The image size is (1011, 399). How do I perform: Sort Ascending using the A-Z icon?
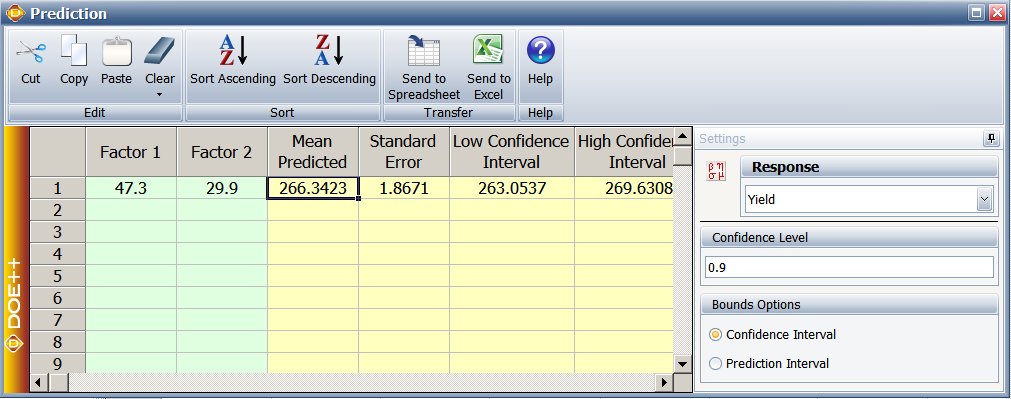point(233,50)
